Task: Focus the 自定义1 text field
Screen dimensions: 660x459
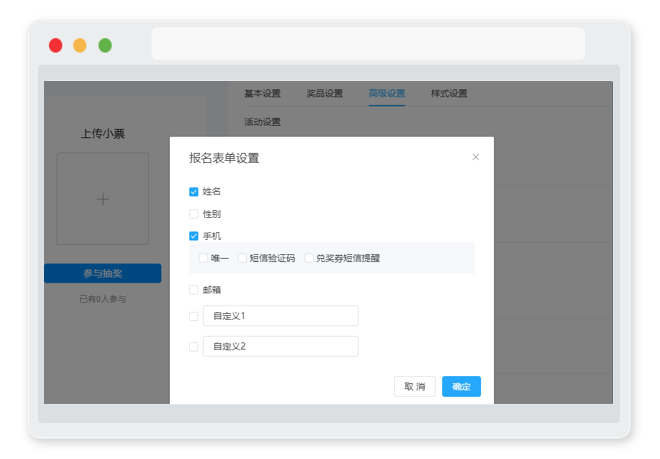Action: tap(281, 316)
